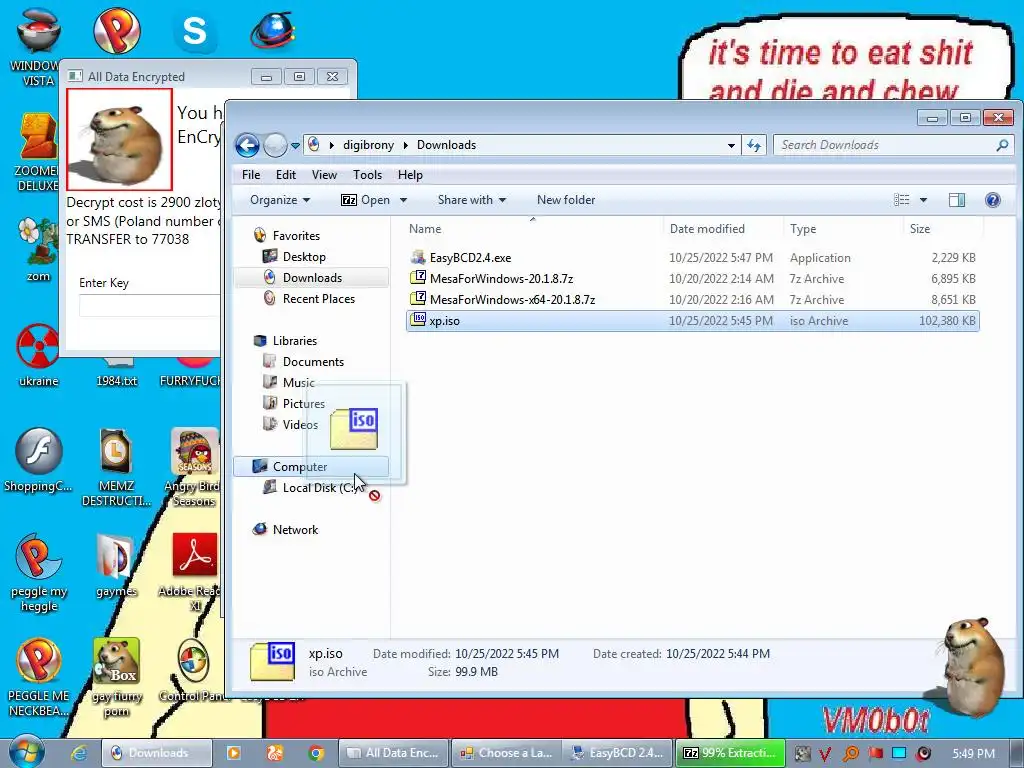Screen dimensions: 1024x768
Task: Click the magnifier icon in the search box
Action: click(1002, 145)
